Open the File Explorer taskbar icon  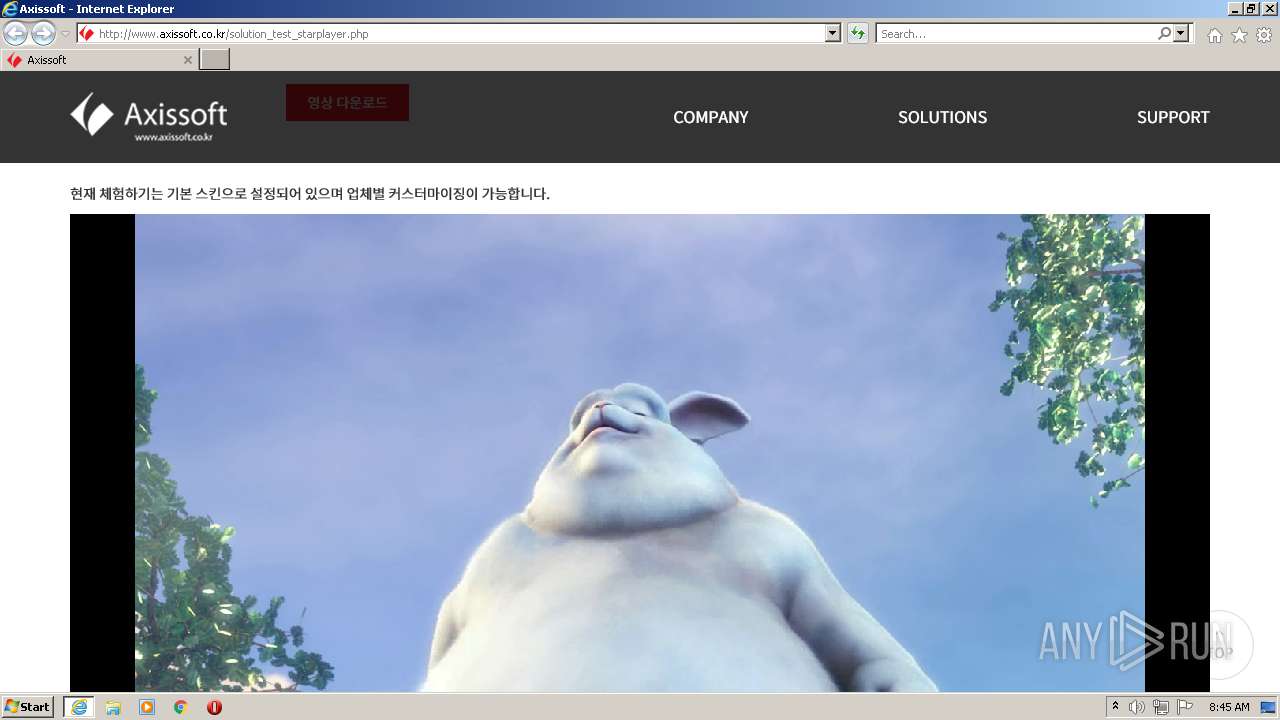point(113,707)
